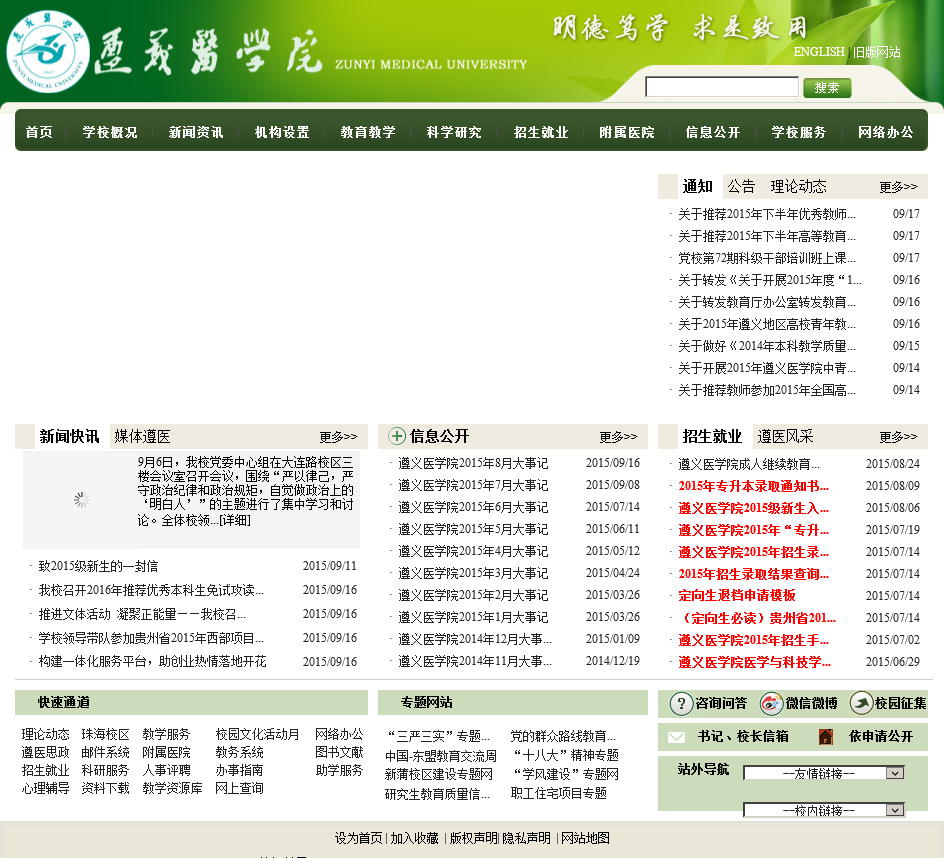Select the 新闻快讯 tab
The image size is (944, 858).
[x=69, y=436]
